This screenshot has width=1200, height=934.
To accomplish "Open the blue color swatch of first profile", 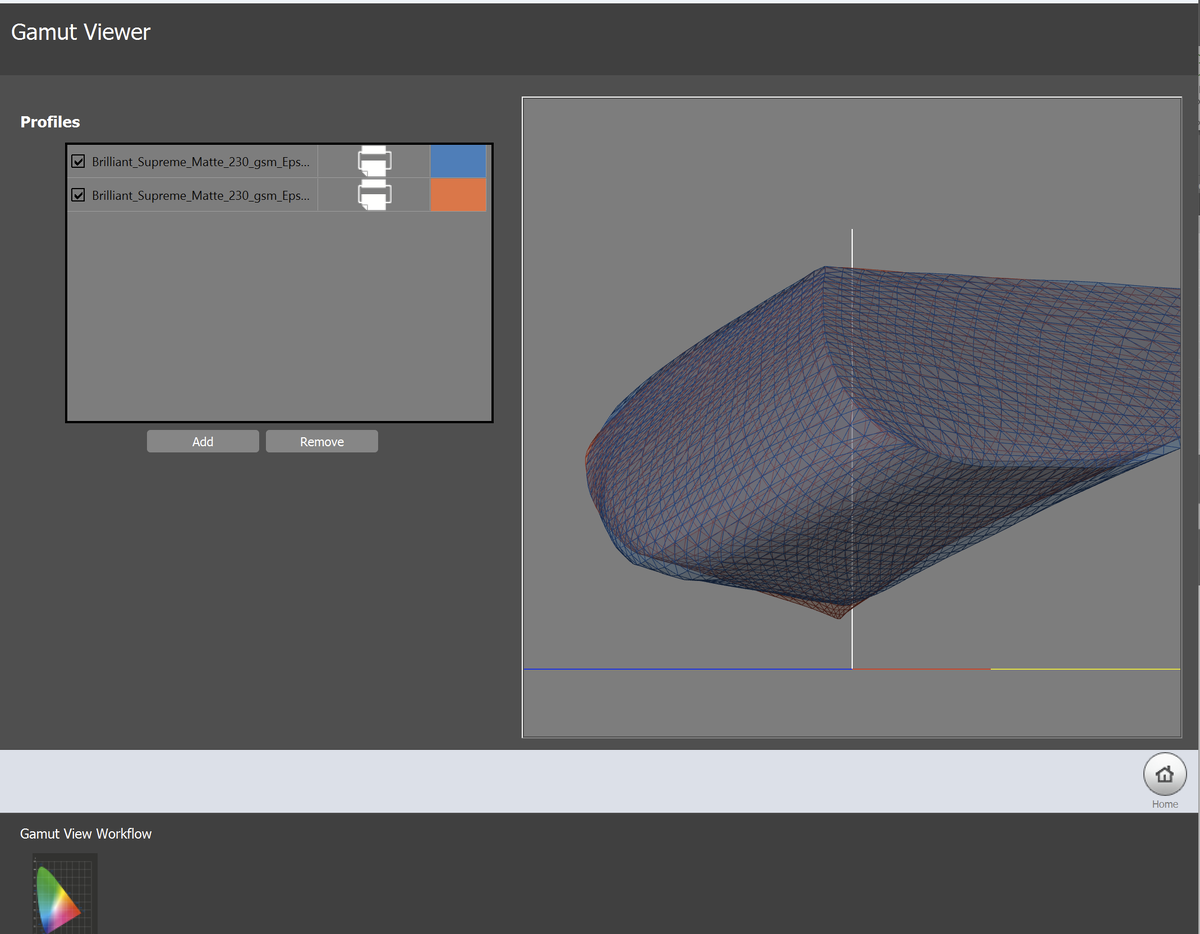I will (x=457, y=161).
